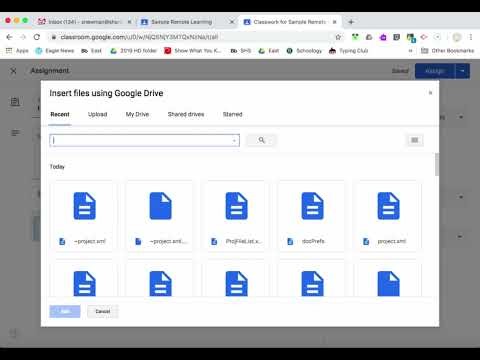Close the Classwork tab
The width and height of the screenshot is (480, 360).
(x=335, y=22)
